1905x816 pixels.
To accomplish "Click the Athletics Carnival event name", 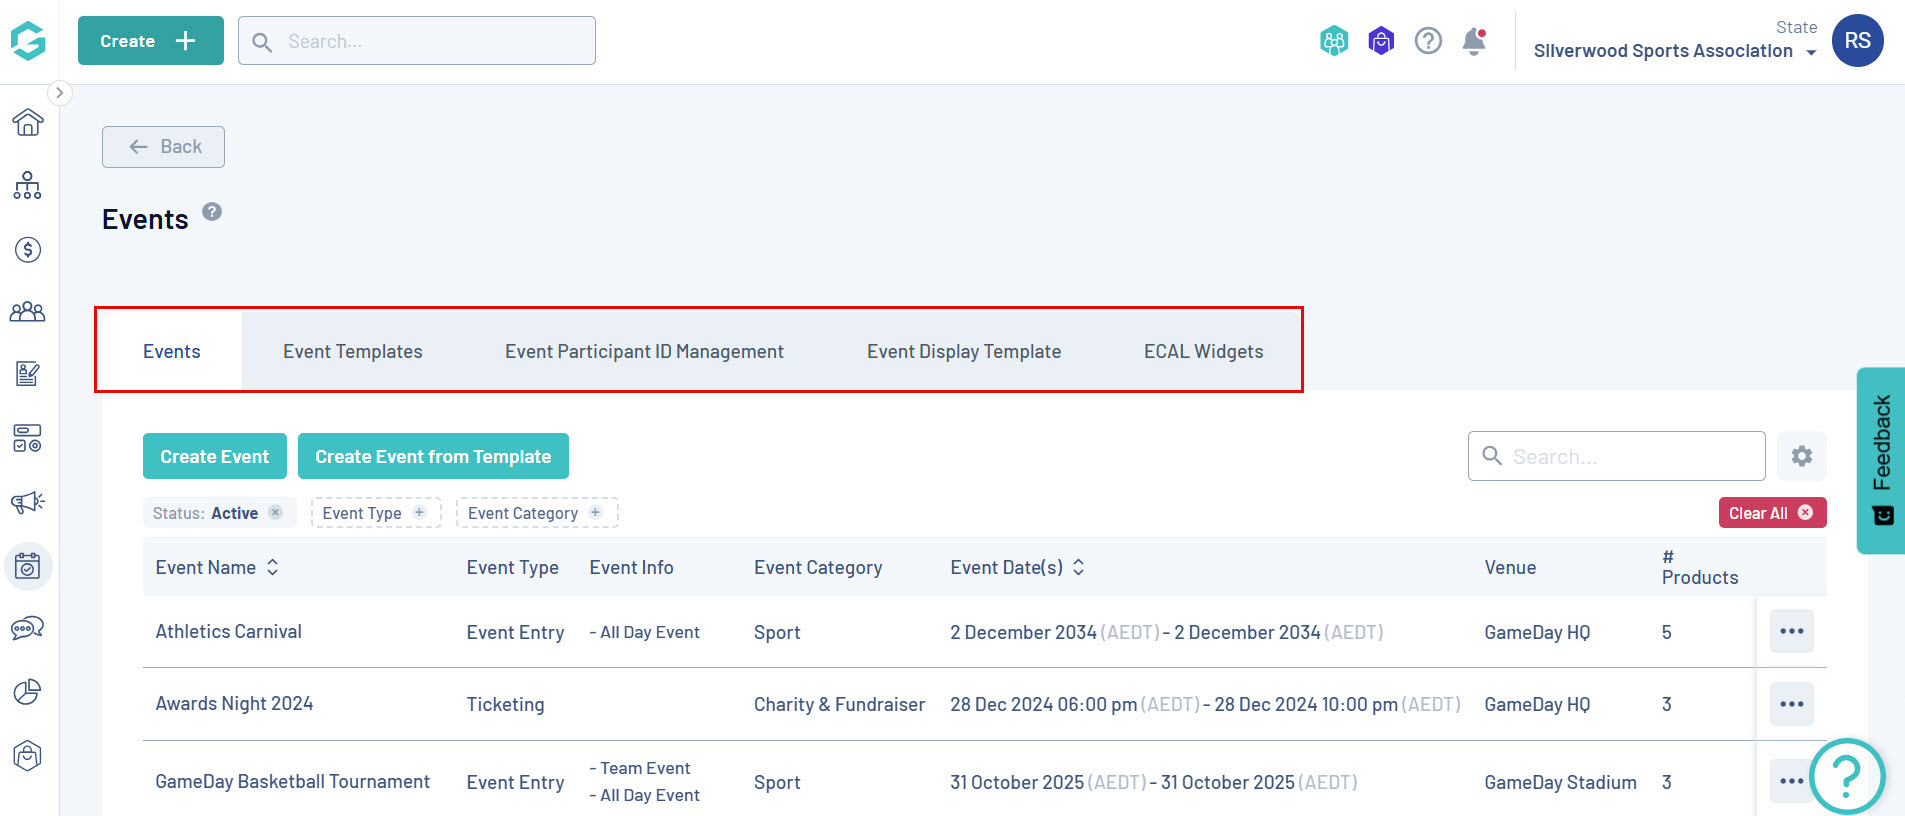I will (x=229, y=632).
